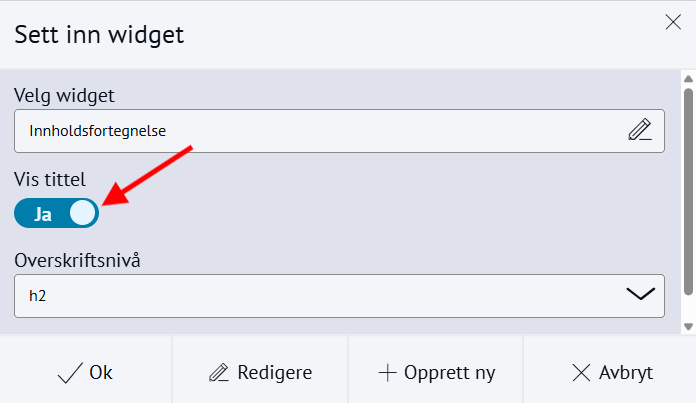696x403 pixels.
Task: Click the Overskriftsnivå label
Action: point(78,260)
